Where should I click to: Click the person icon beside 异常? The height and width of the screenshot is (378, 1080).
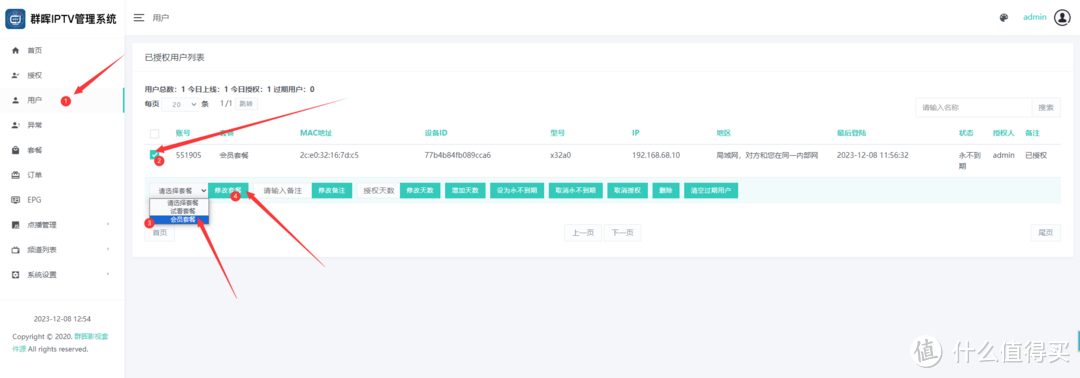(15, 125)
